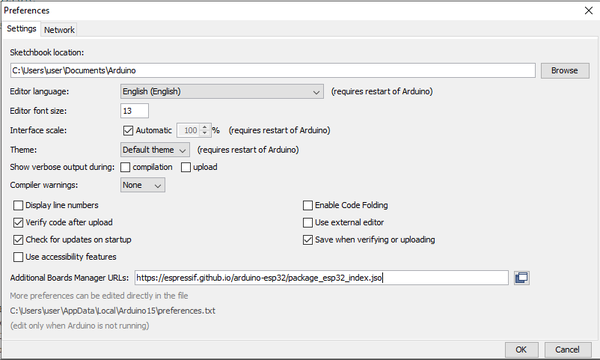The height and width of the screenshot is (360, 600).
Task: Click '(edit only when Arduino is not running)' text
Action: pos(80,326)
